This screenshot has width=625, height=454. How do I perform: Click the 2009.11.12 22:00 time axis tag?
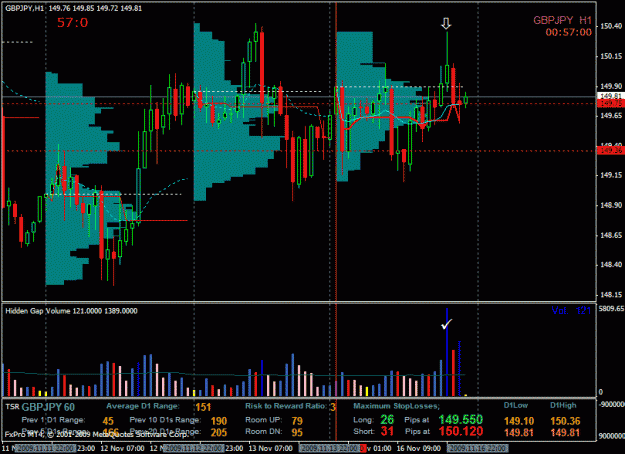point(193,448)
